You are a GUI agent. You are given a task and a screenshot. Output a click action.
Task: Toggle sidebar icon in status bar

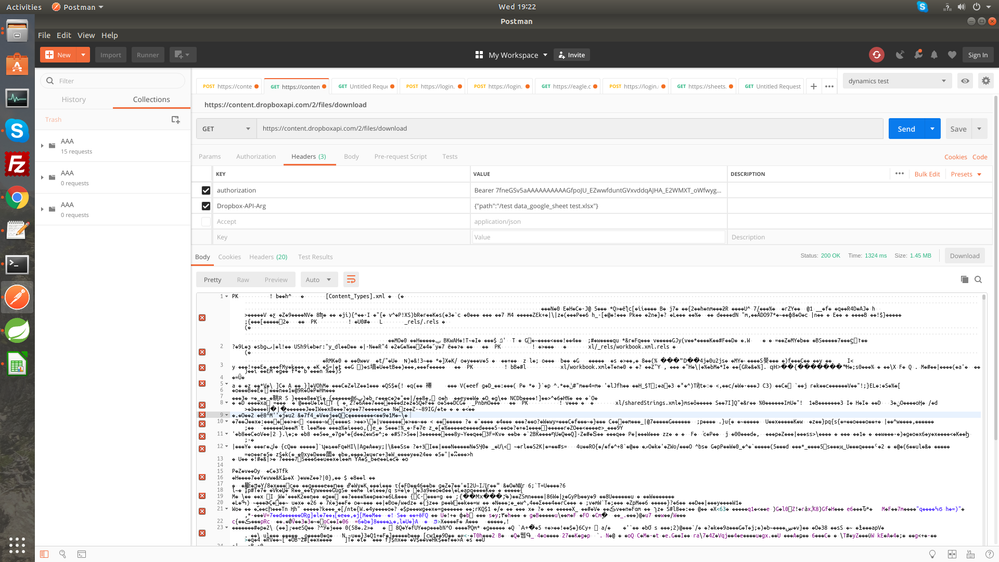point(44,554)
